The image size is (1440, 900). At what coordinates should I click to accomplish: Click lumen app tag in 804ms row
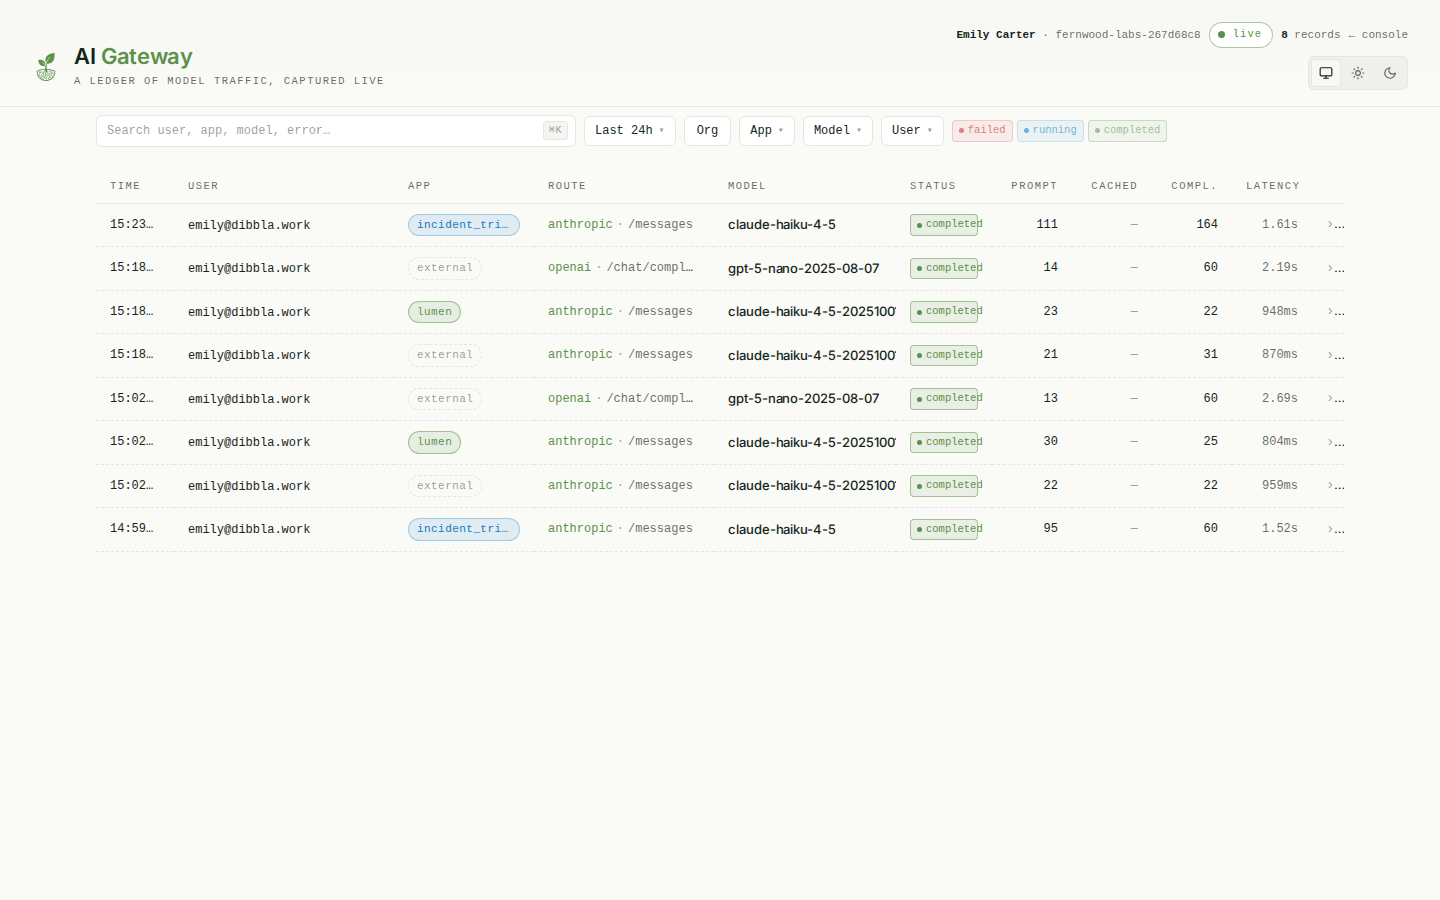point(434,442)
